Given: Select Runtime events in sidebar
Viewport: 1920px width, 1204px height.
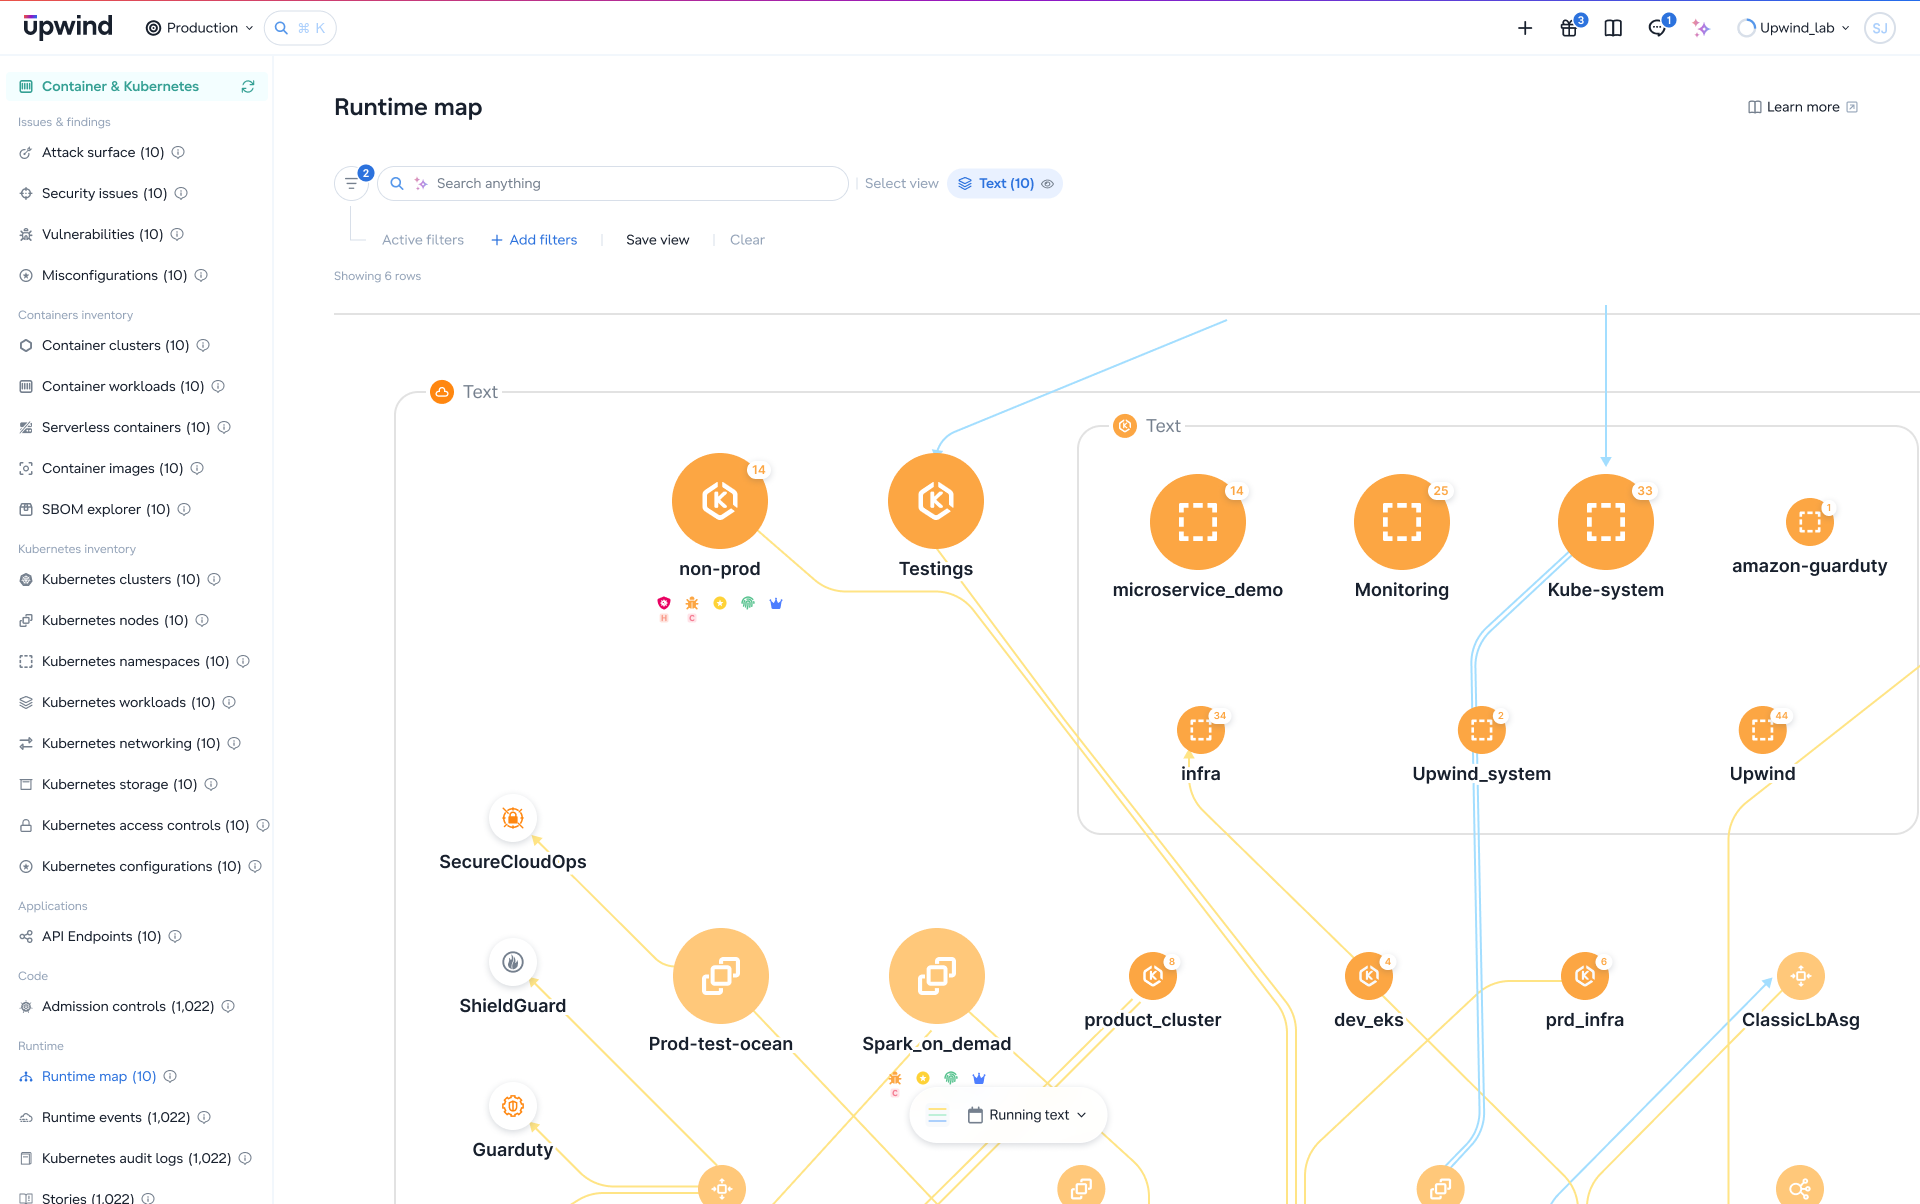Looking at the screenshot, I should pos(115,1117).
